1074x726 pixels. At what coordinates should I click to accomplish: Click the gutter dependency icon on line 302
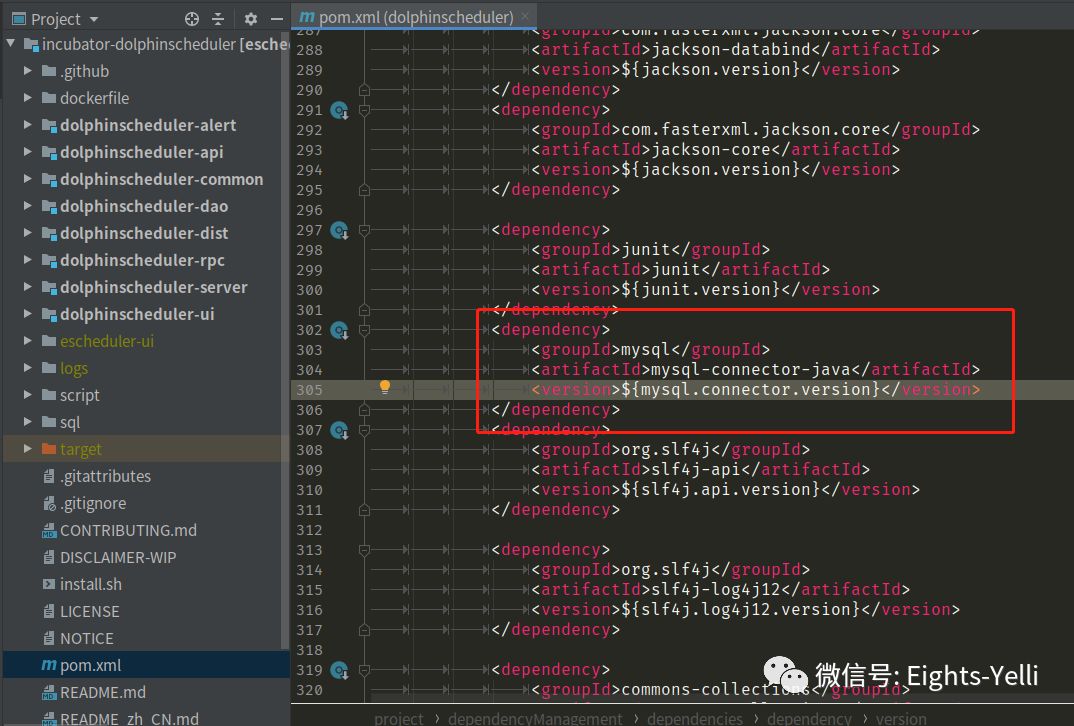click(340, 330)
